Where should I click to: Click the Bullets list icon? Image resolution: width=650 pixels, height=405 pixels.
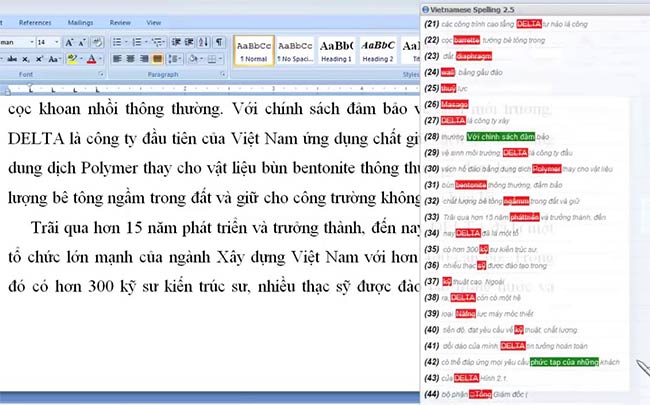pyautogui.click(x=117, y=42)
